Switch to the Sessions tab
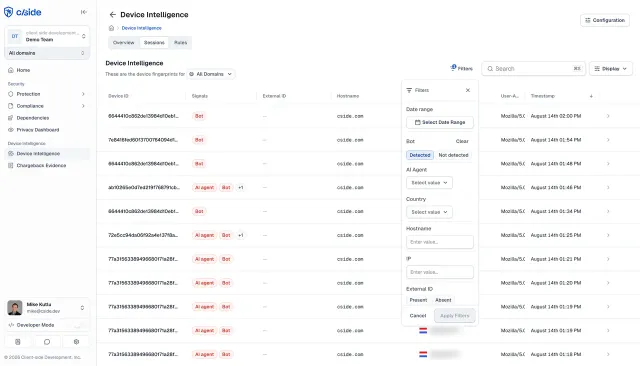This screenshot has width=640, height=366. [x=154, y=42]
